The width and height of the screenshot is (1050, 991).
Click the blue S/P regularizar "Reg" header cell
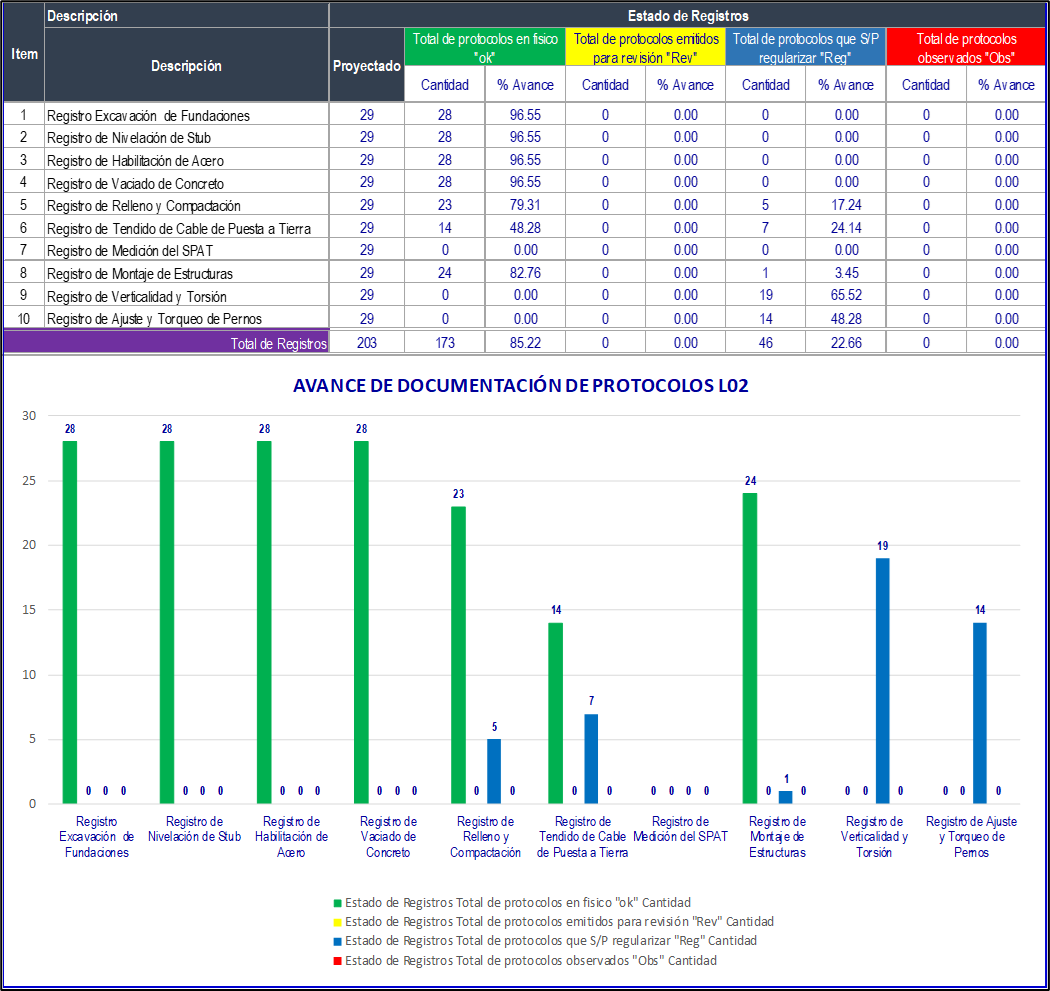(805, 46)
